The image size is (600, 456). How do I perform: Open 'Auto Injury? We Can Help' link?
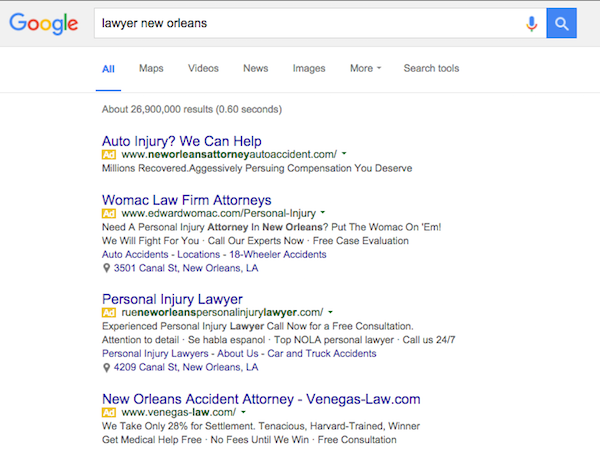181,141
